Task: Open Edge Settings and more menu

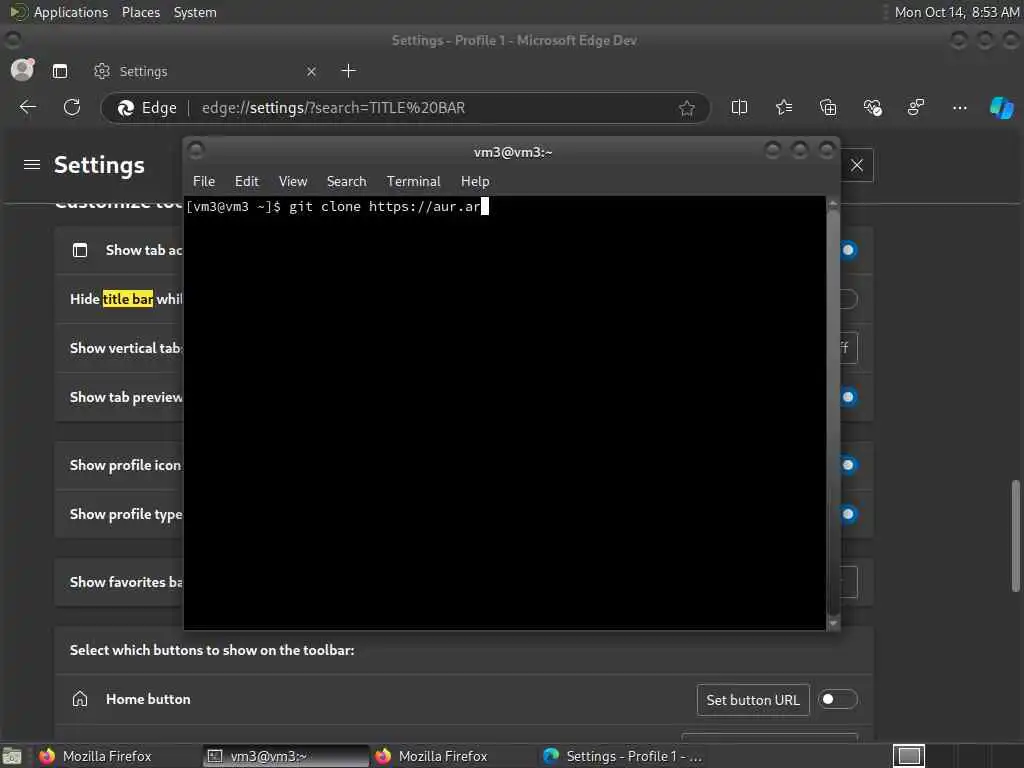Action: point(960,108)
